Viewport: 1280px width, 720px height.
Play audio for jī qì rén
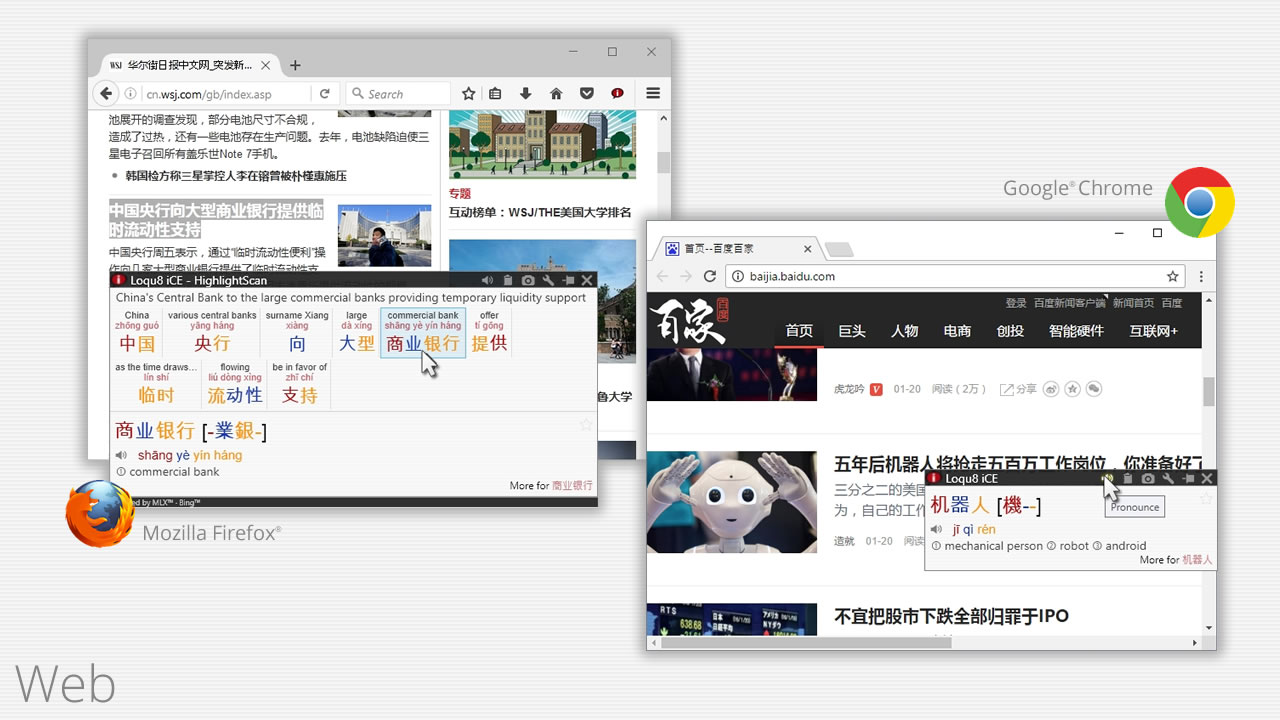pos(937,529)
